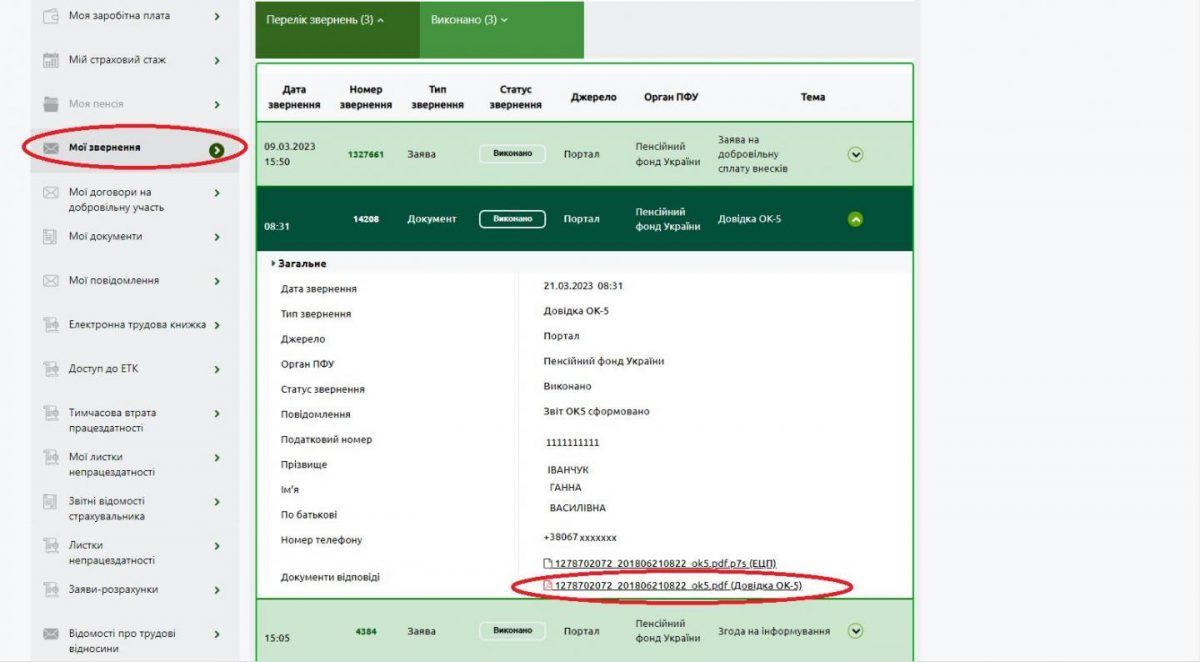Expand the Заява на добровільну сплату внесків row
1200x662 pixels.
tap(855, 154)
